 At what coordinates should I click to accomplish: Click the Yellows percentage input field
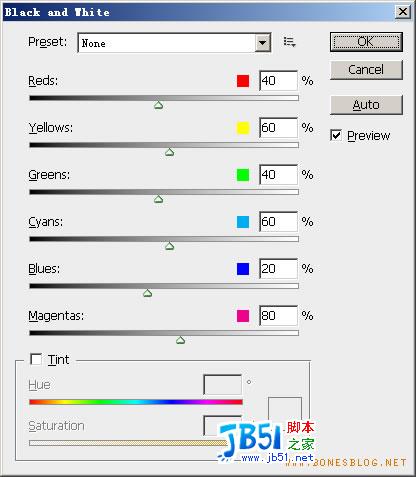pos(278,128)
